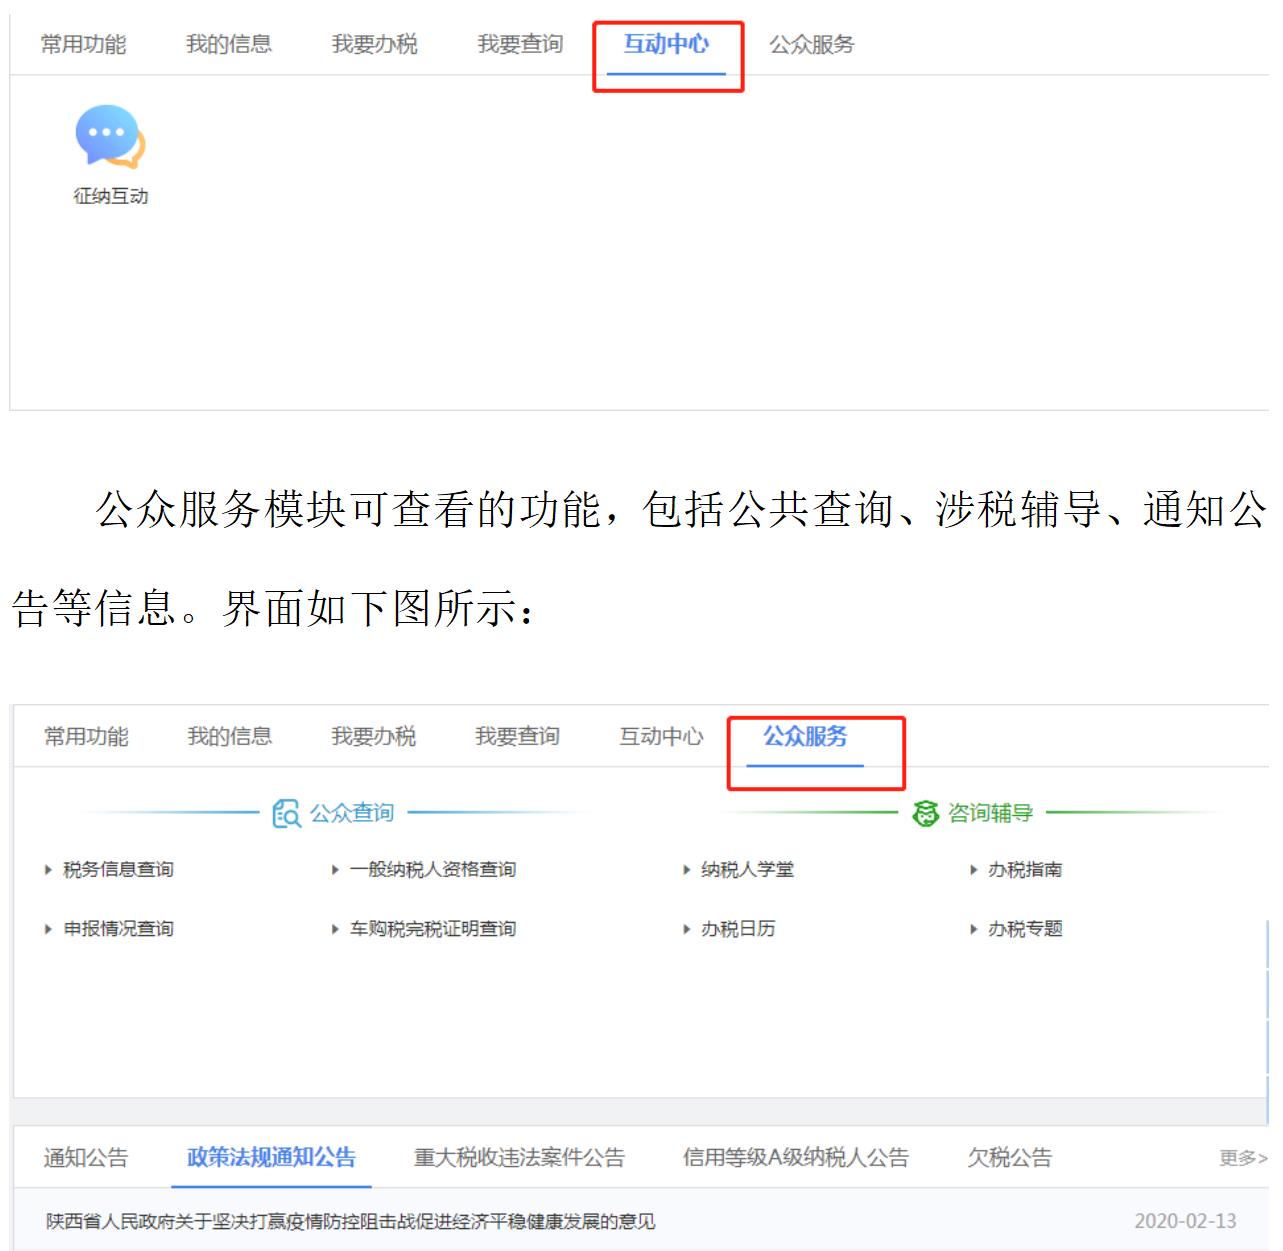Screen dimensions: 1283x1251
Task: Open 一般纳税人资格查询 link
Action: click(432, 870)
